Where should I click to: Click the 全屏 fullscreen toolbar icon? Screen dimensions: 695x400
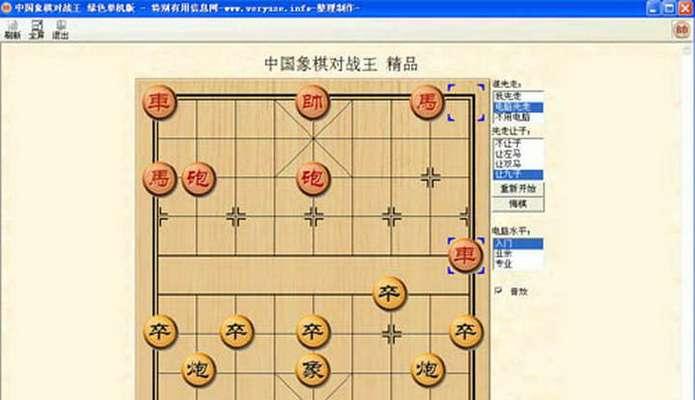[x=36, y=29]
